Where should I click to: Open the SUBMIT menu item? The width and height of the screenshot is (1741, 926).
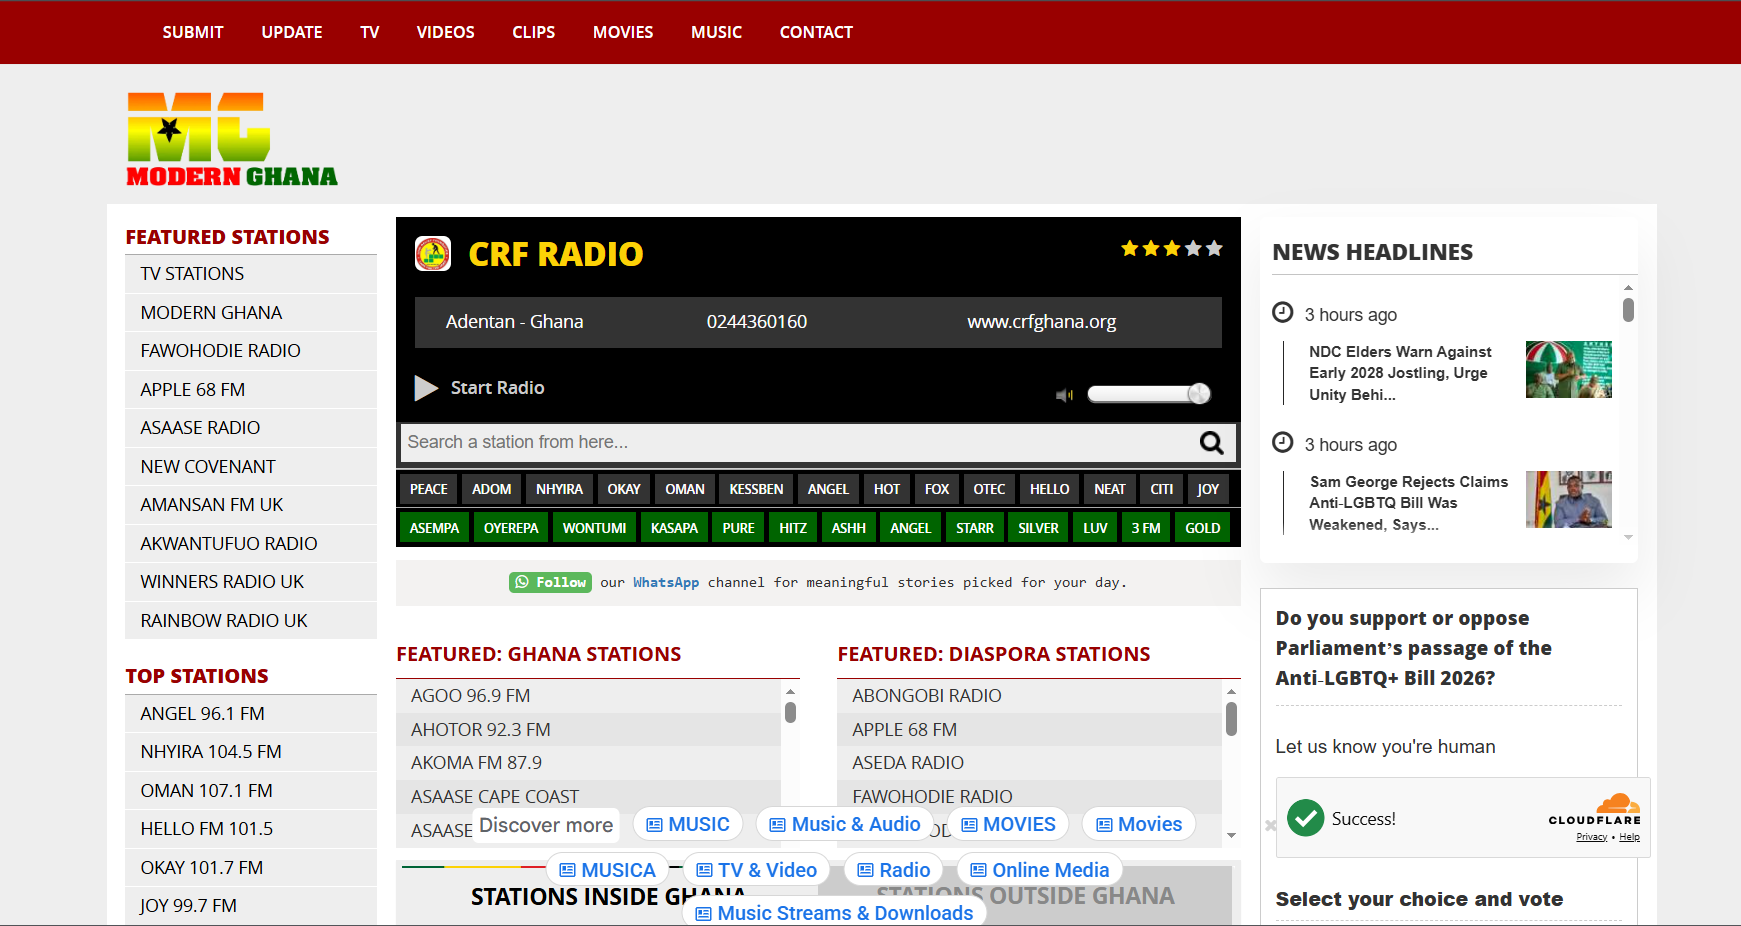point(193,32)
